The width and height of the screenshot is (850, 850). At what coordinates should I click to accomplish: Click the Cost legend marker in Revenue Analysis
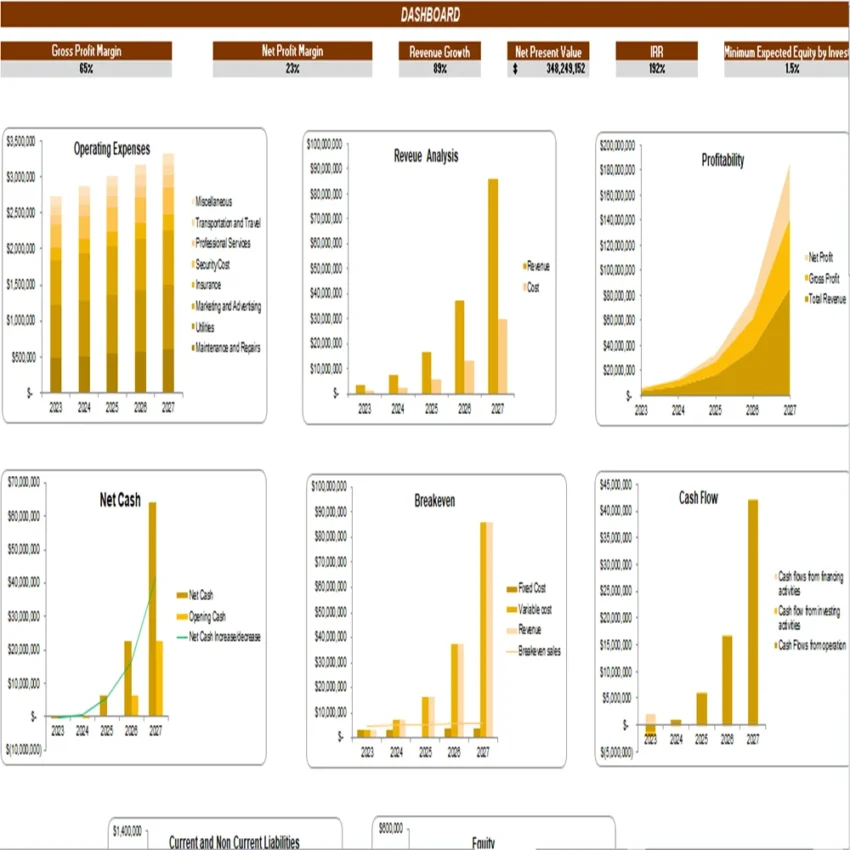pyautogui.click(x=524, y=285)
